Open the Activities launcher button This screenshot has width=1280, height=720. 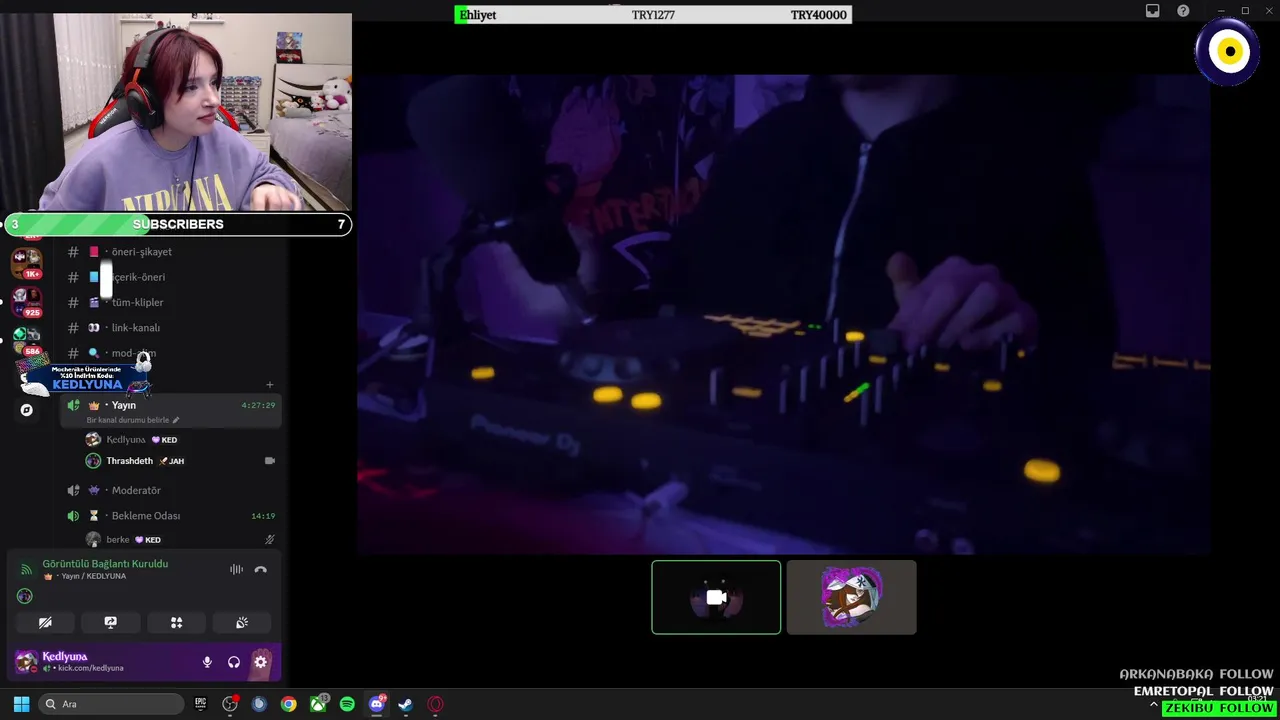point(176,622)
